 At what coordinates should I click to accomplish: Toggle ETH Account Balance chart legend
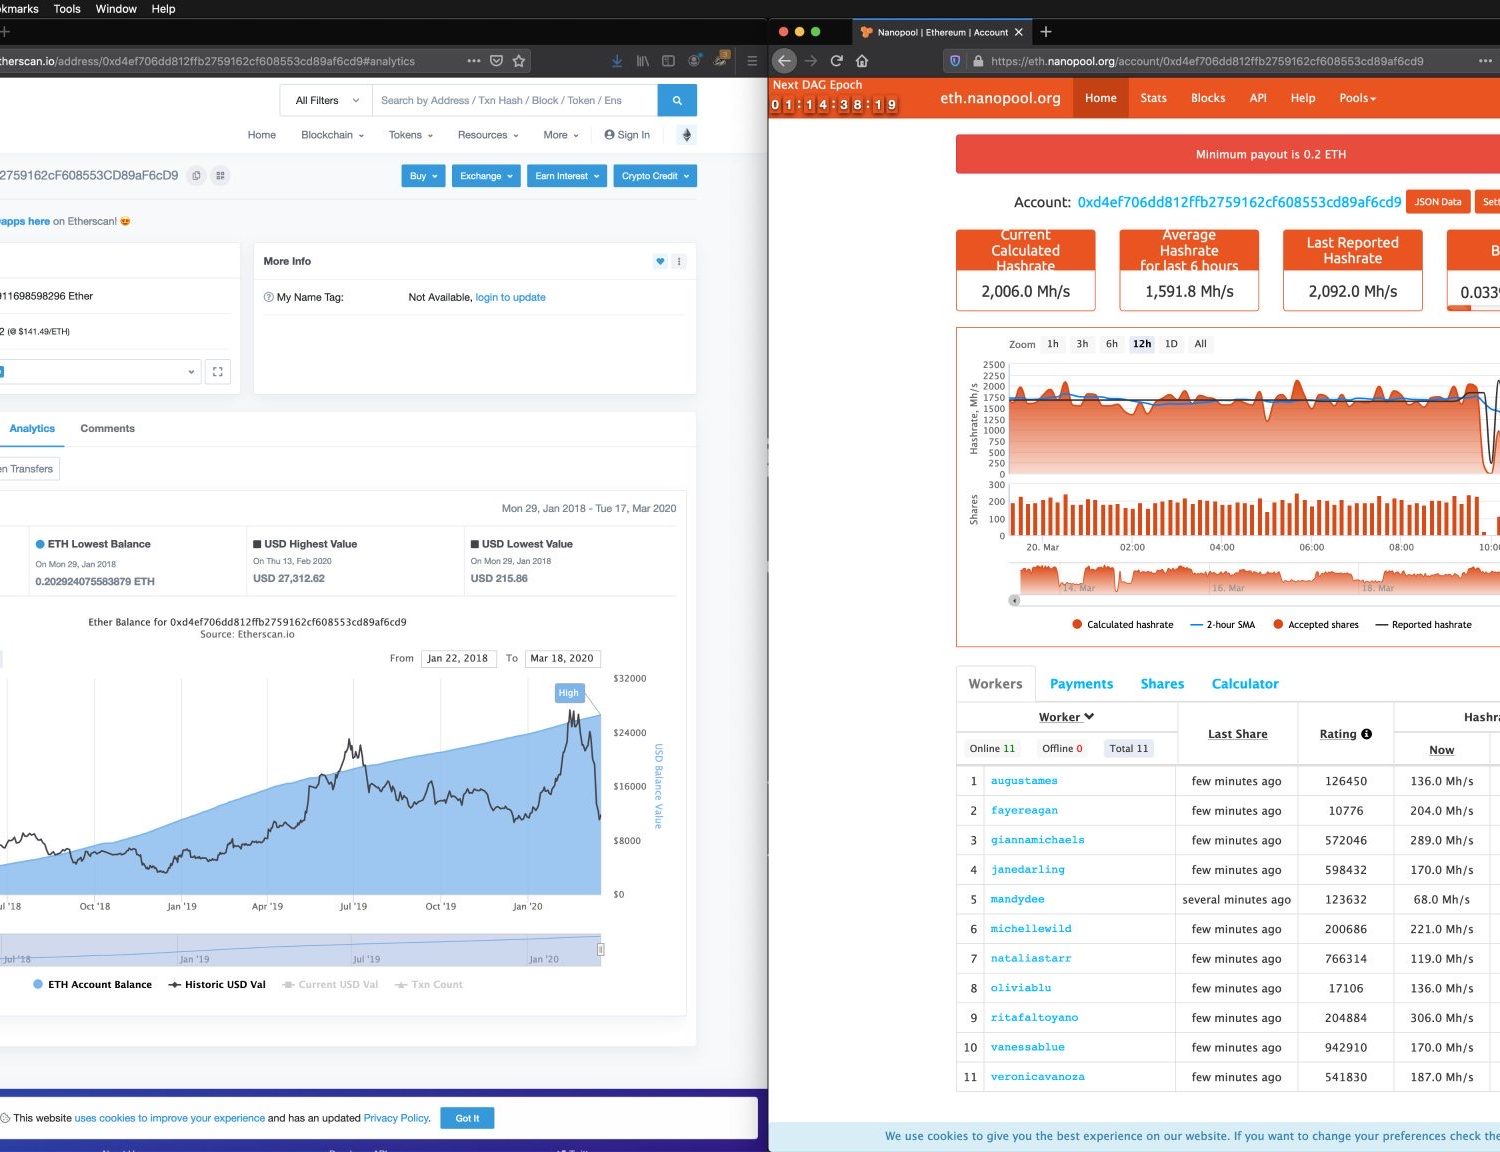pyautogui.click(x=92, y=985)
